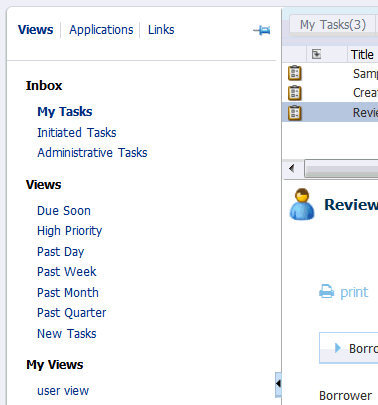Image resolution: width=378 pixels, height=405 pixels.
Task: Switch to the Views tab
Action: [36, 30]
